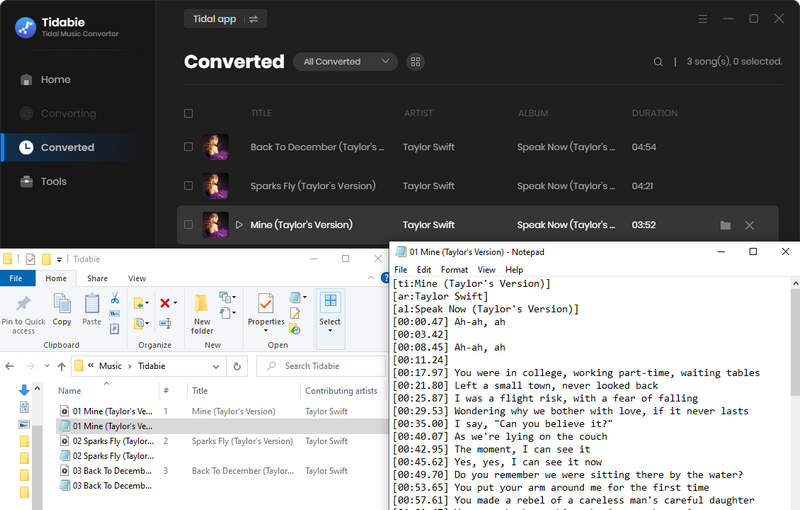Click the History icon in Open group

(x=295, y=329)
